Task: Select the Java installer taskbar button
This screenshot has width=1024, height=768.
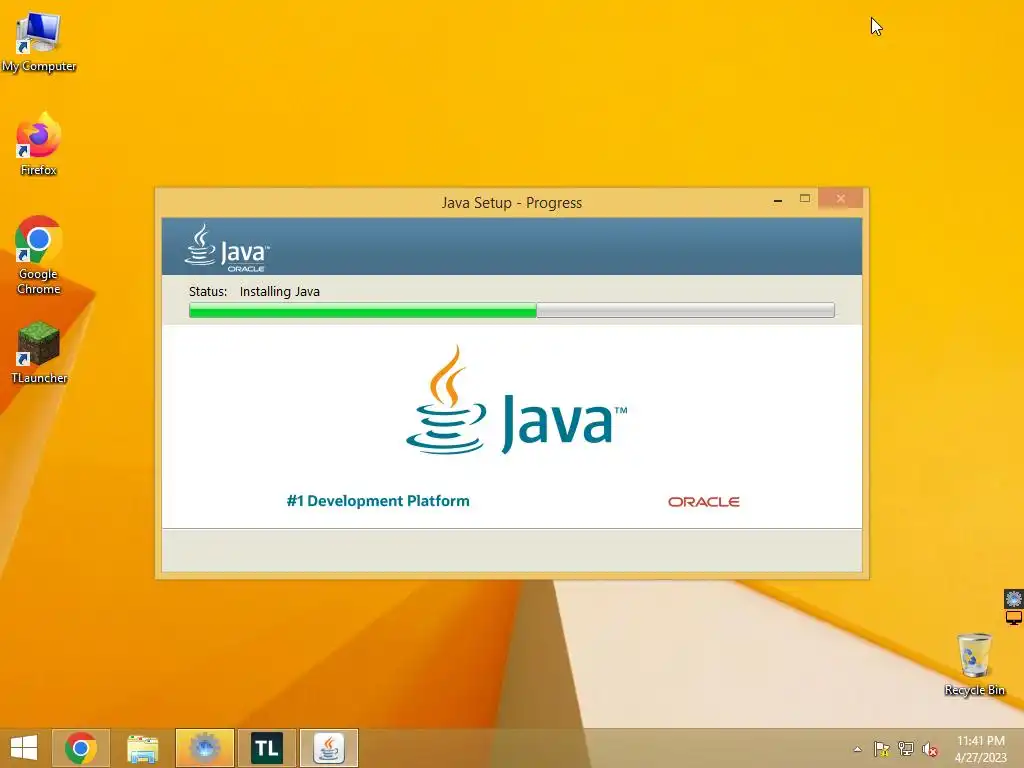Action: click(x=328, y=748)
